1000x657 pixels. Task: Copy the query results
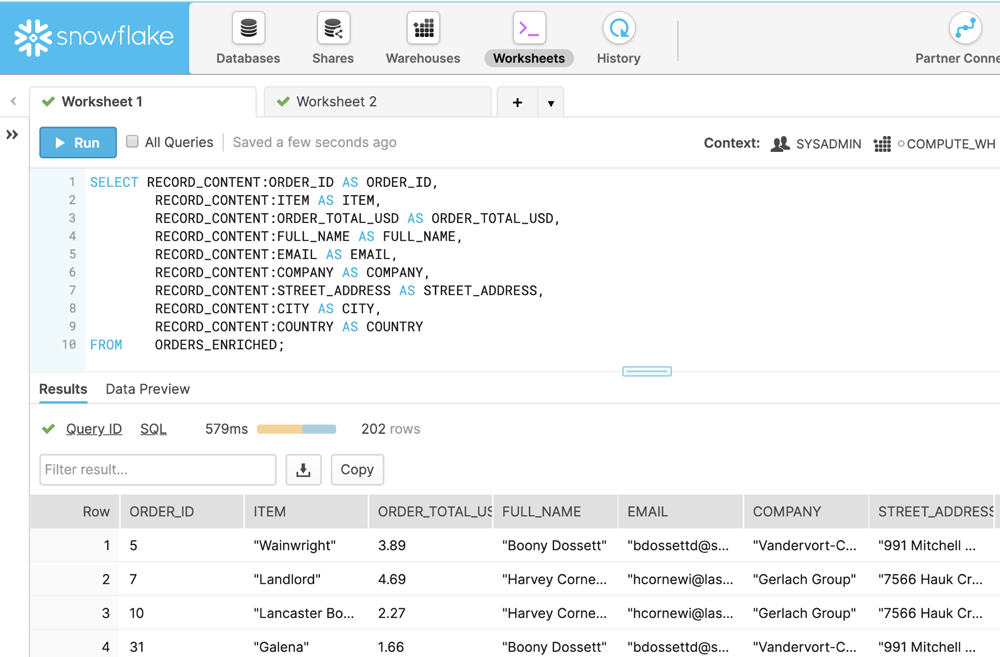pyautogui.click(x=357, y=469)
